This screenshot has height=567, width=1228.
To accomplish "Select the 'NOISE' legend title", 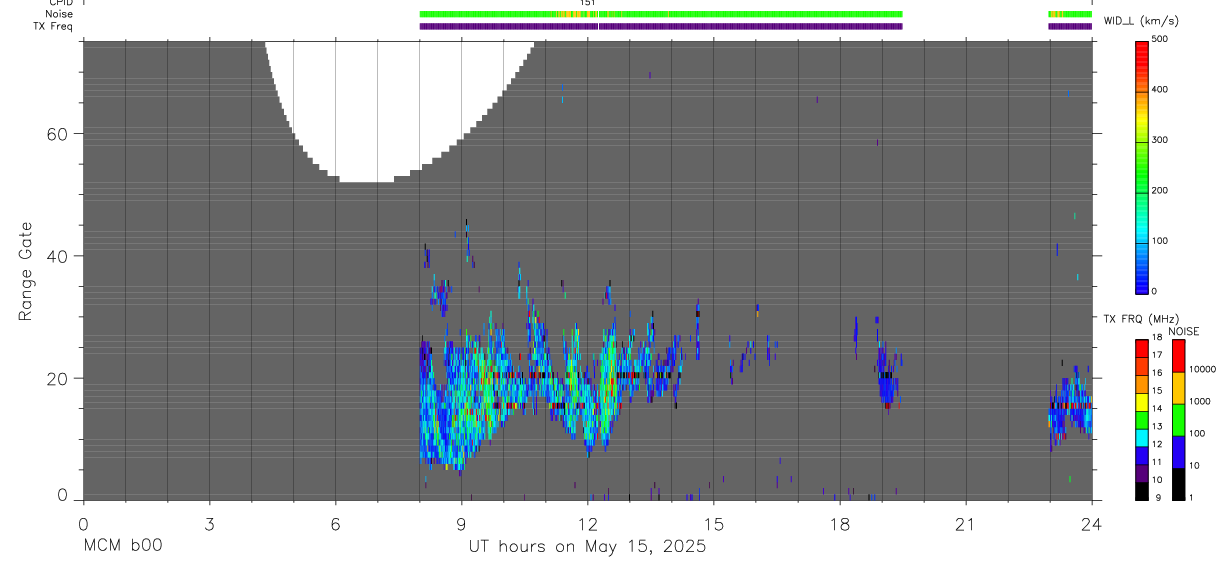I will (x=1185, y=332).
